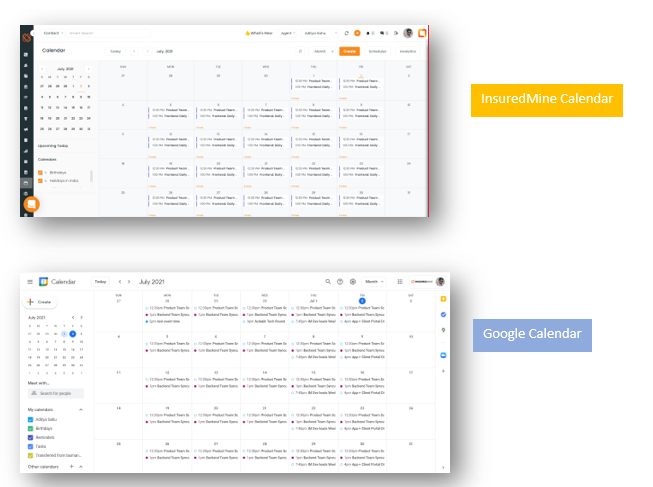Open the Google account avatar
Screen dimensions: 653x487
tap(440, 282)
